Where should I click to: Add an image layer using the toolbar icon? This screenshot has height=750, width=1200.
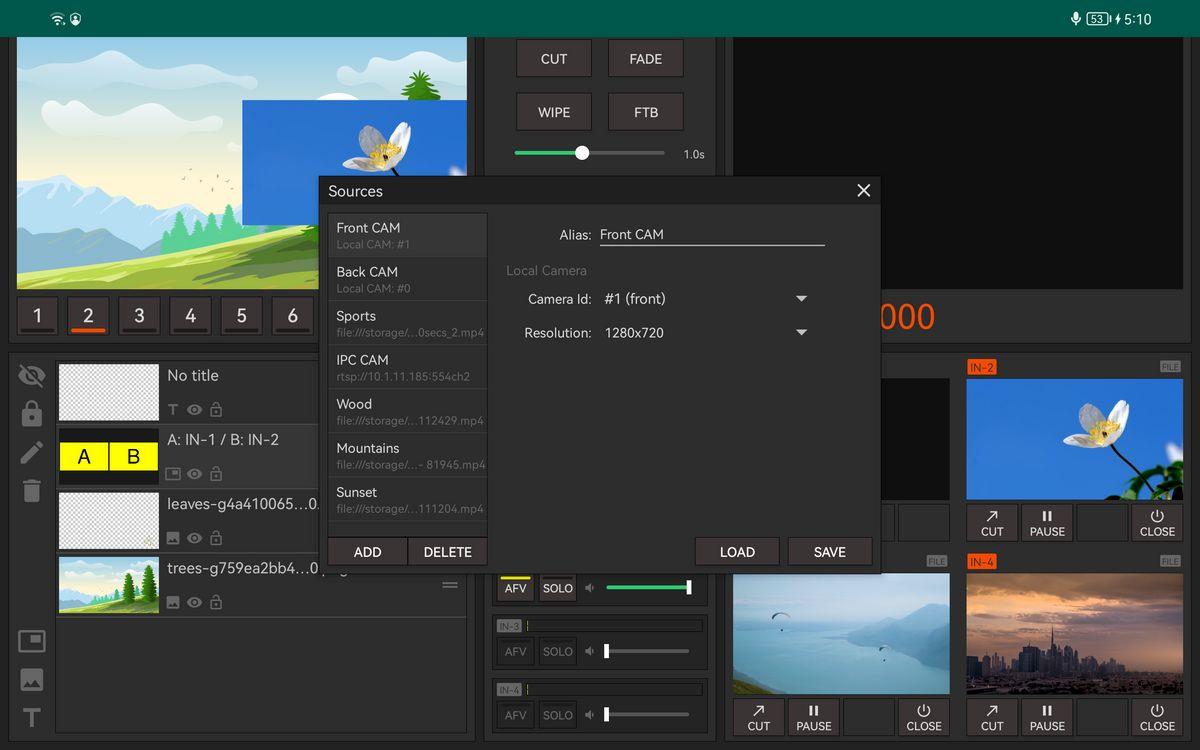coord(32,680)
